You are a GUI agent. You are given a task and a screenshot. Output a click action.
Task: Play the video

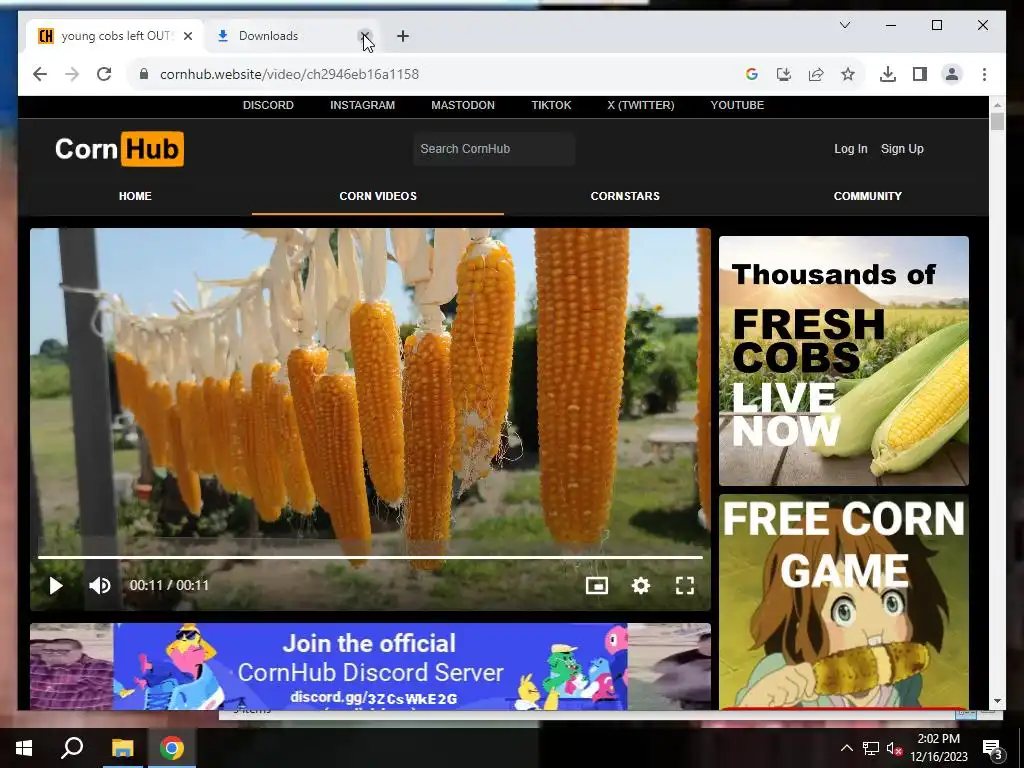(56, 585)
